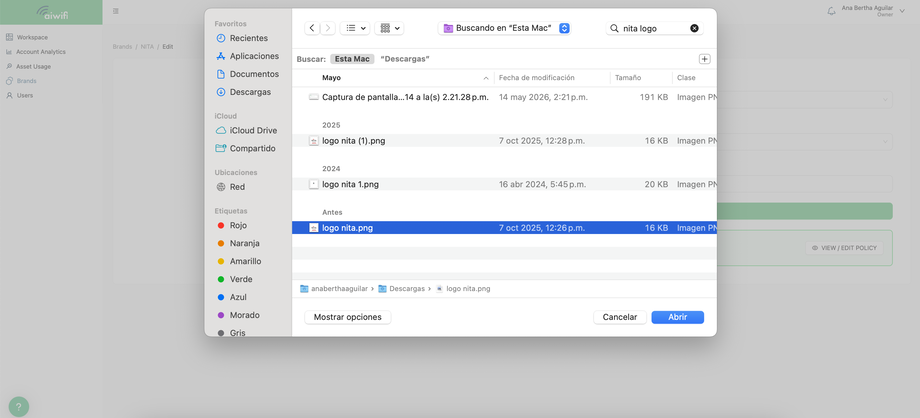Screen dimensions: 920x418
Task: Click the VIEW / EDIT POLICY button
Action: [844, 248]
